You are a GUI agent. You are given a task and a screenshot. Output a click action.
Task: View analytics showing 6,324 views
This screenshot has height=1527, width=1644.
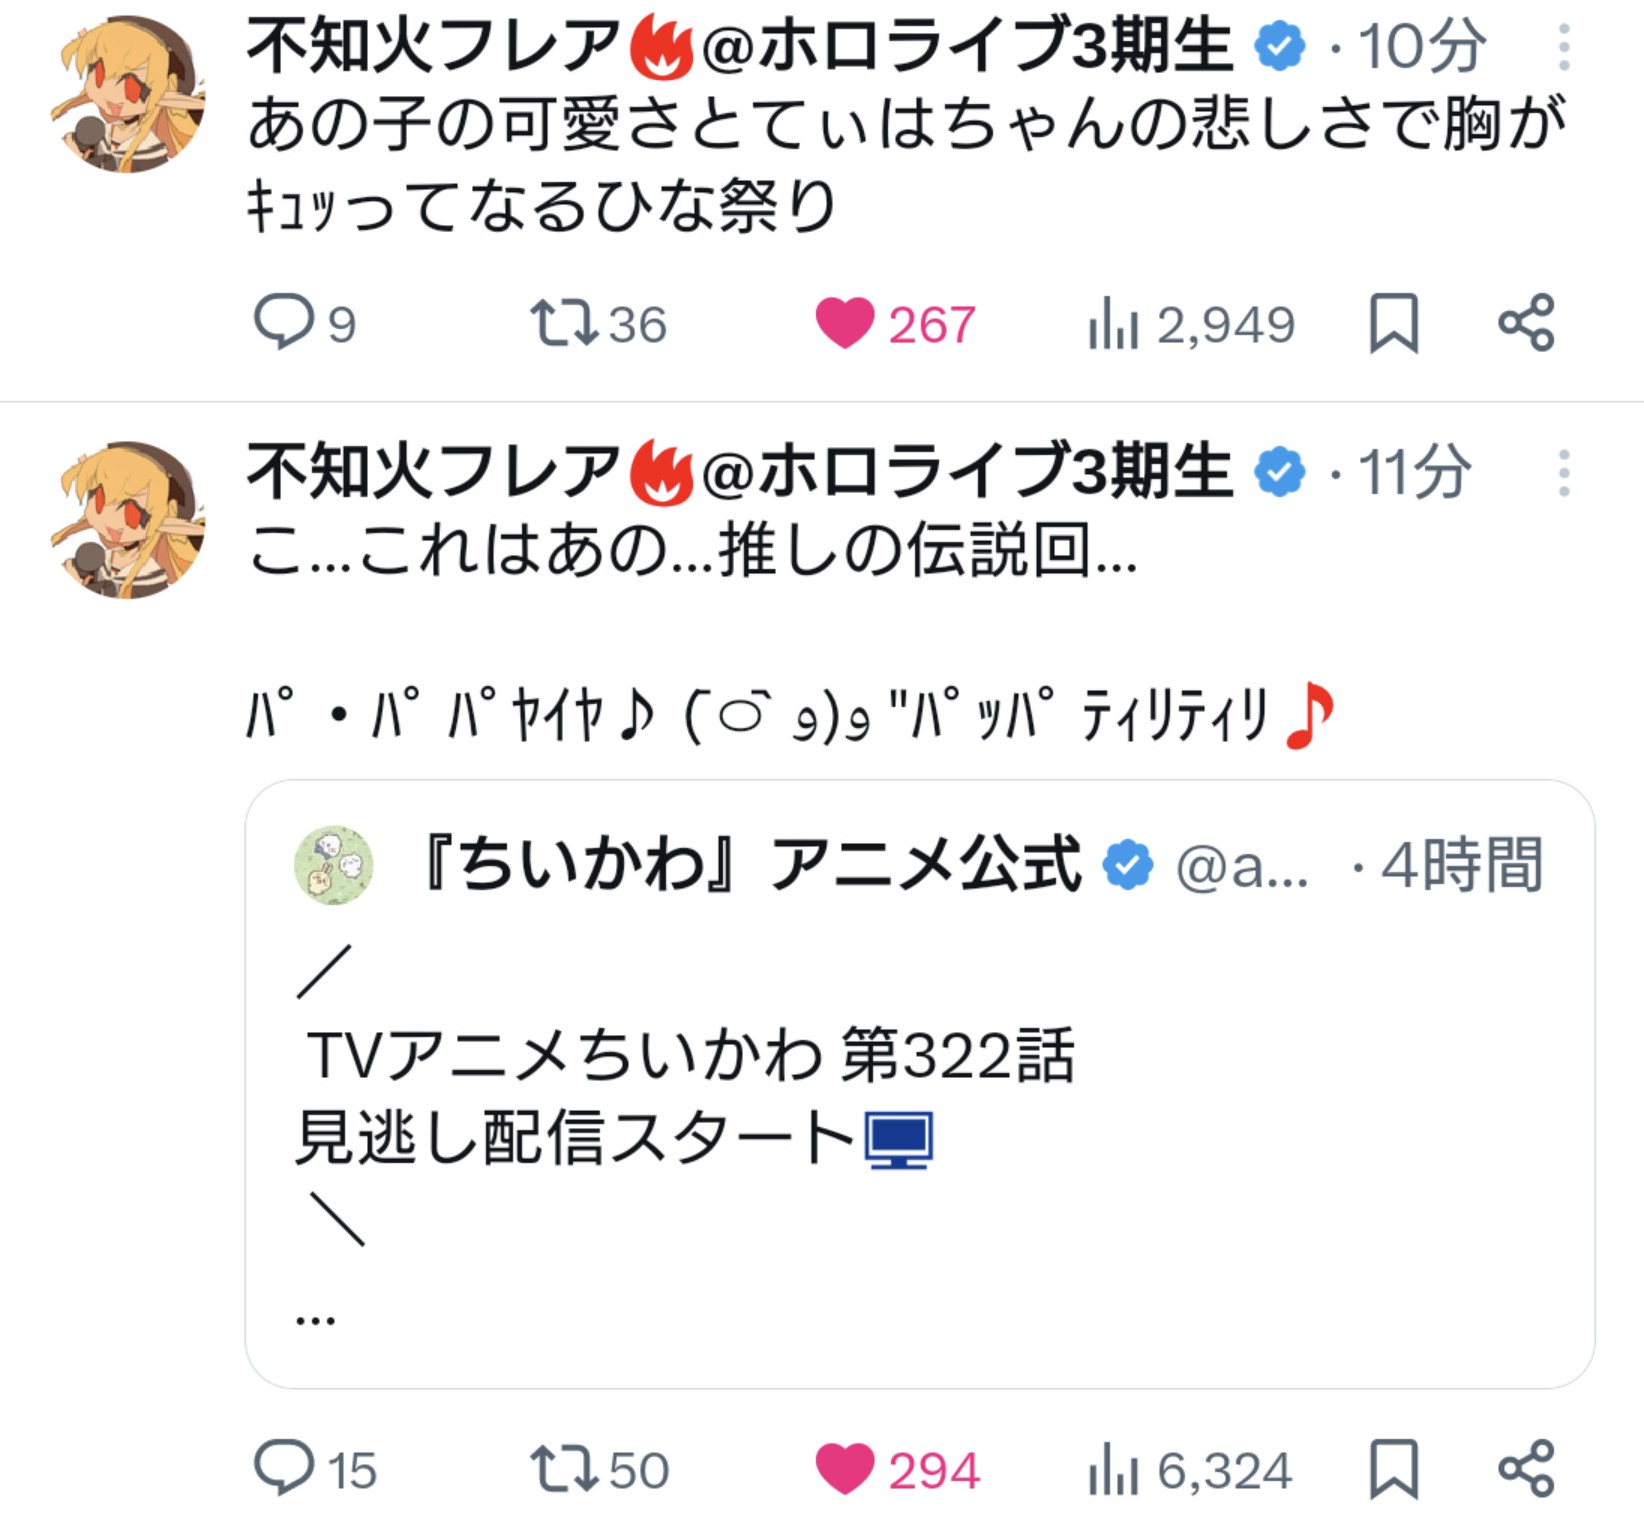point(1113,1468)
